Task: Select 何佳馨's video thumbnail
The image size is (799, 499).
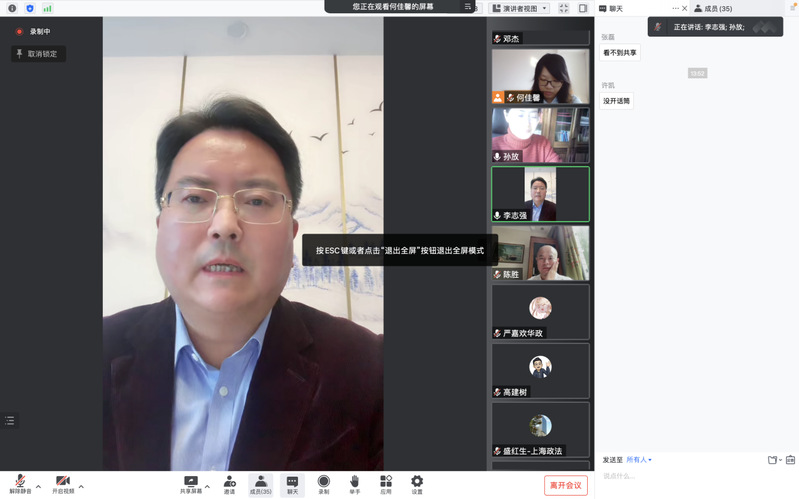Action: point(540,76)
